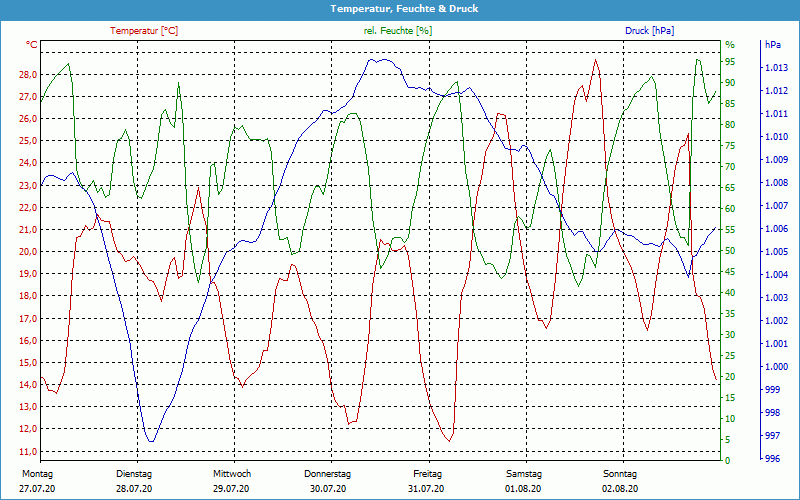Viewport: 800px width, 500px height.
Task: Click the "40" humidity axis value
Action: [x=731, y=293]
